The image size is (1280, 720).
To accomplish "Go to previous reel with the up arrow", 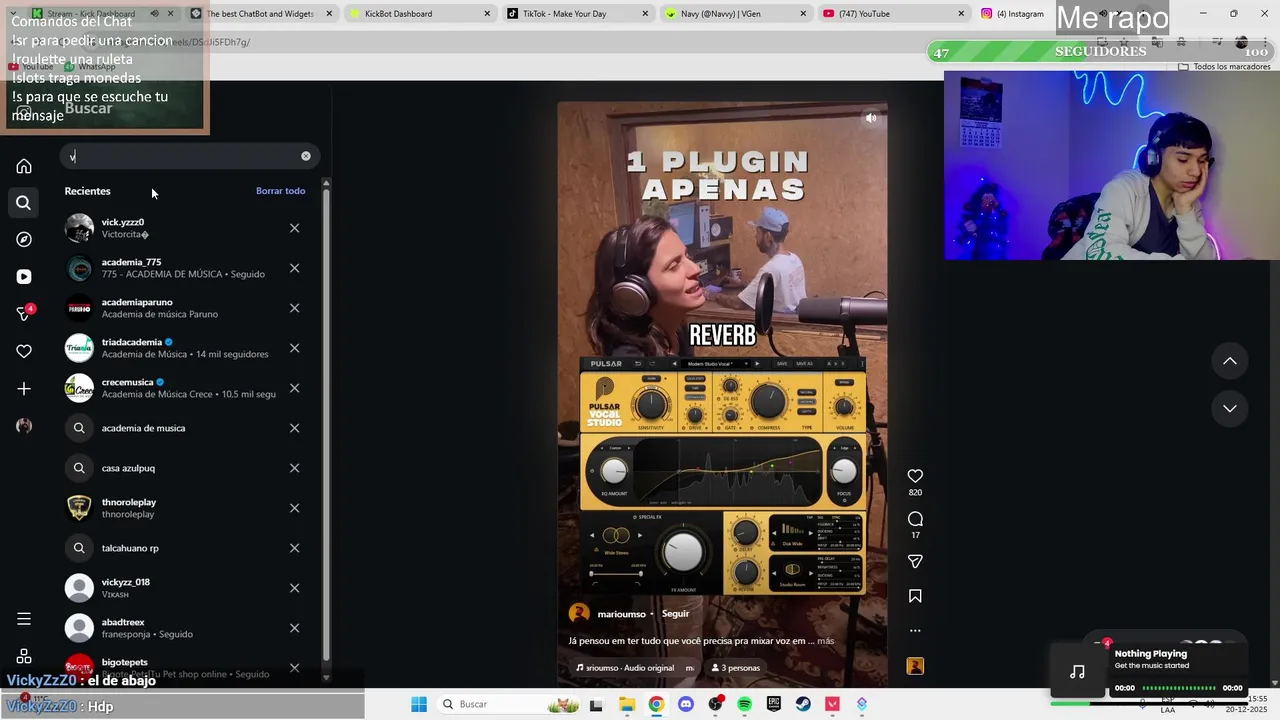I will tap(1230, 361).
